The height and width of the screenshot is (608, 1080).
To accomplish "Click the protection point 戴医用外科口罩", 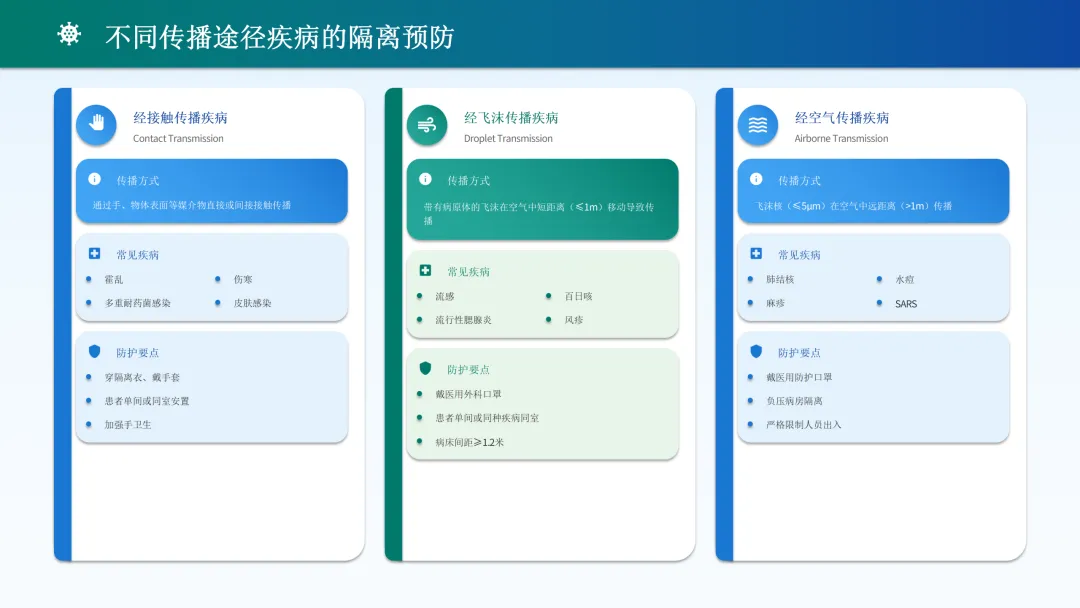I will point(468,395).
